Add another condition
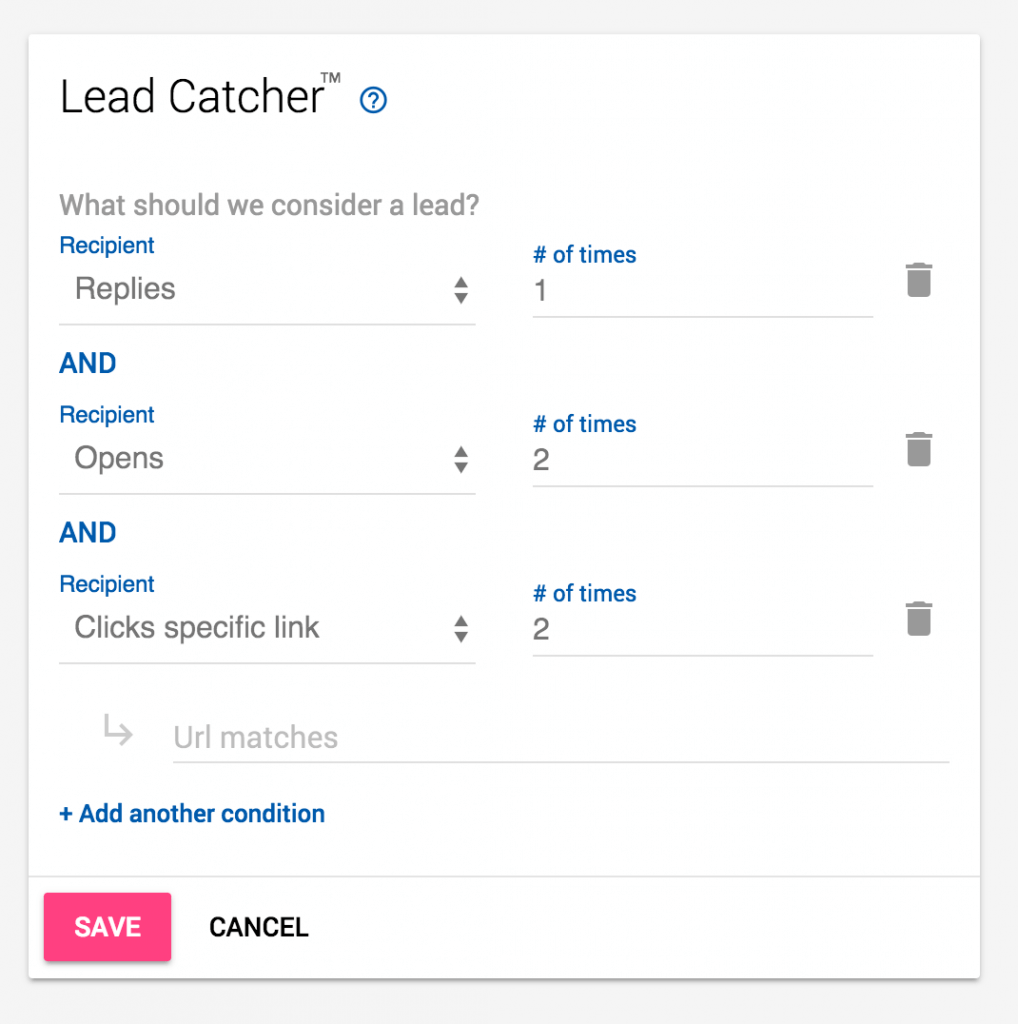The height and width of the screenshot is (1024, 1018). click(x=191, y=813)
